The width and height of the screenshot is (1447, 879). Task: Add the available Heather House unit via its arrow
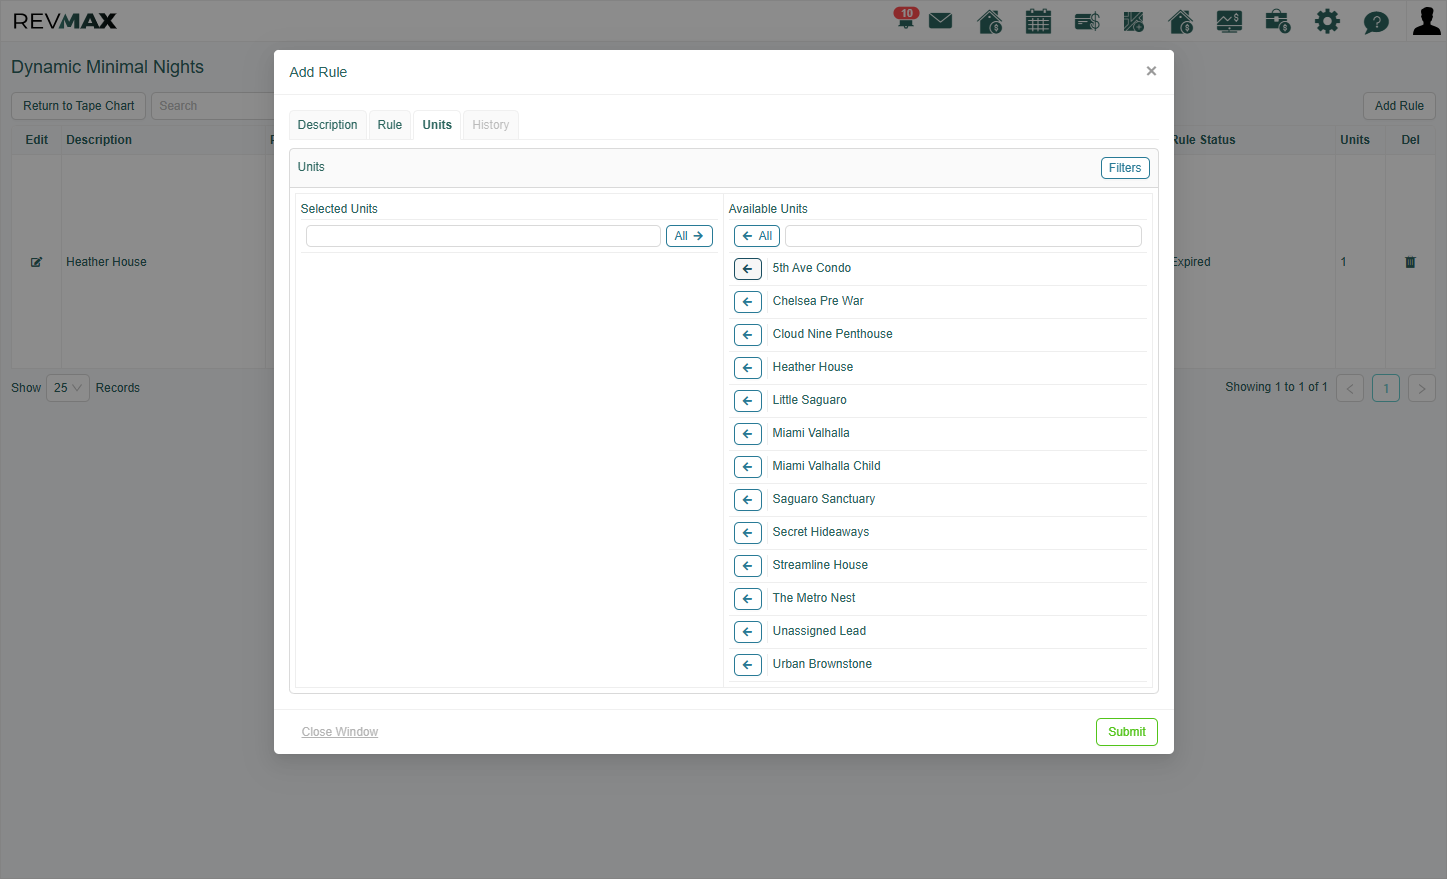[x=747, y=368]
